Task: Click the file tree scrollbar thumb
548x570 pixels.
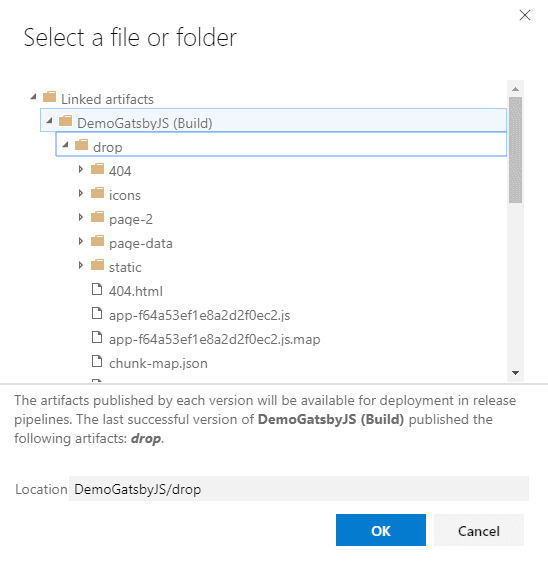Action: [x=515, y=150]
